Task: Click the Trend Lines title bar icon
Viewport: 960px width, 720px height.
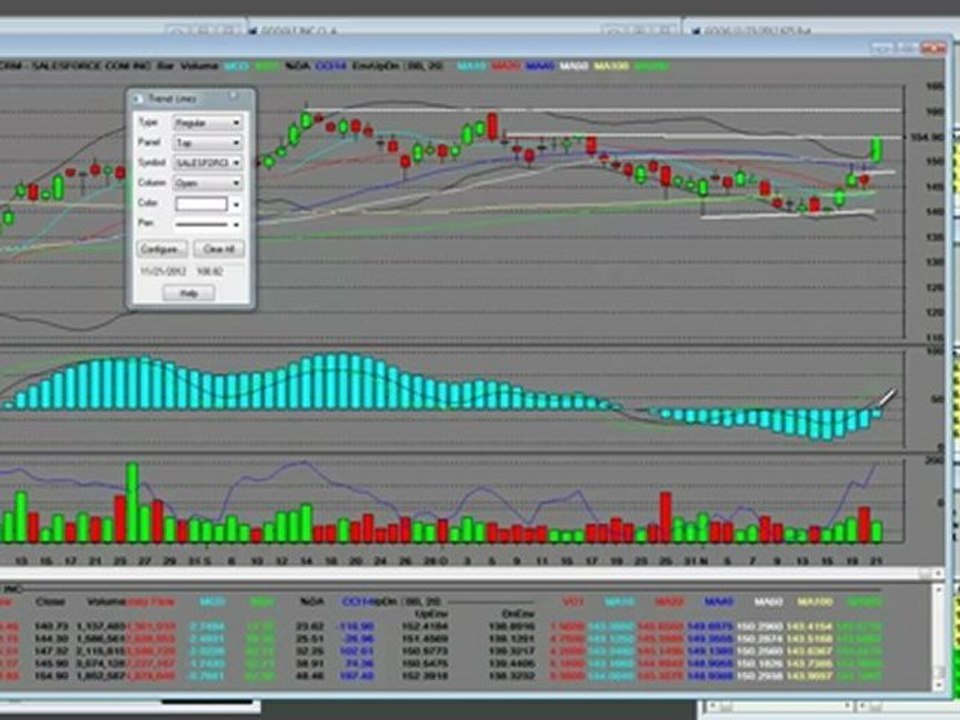Action: pos(138,99)
